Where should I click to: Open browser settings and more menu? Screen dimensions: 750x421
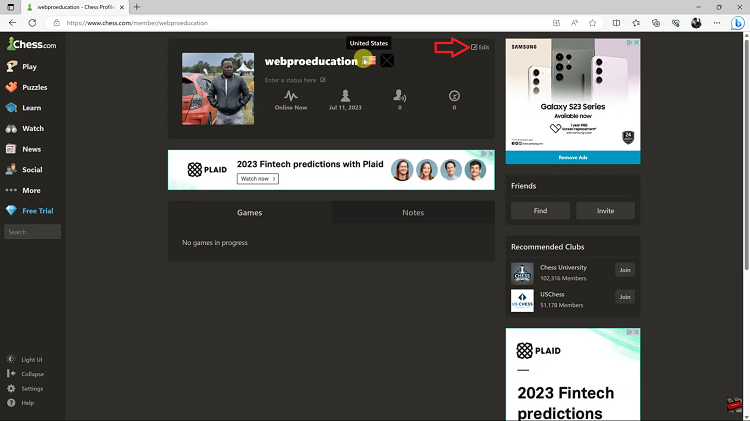pos(717,22)
